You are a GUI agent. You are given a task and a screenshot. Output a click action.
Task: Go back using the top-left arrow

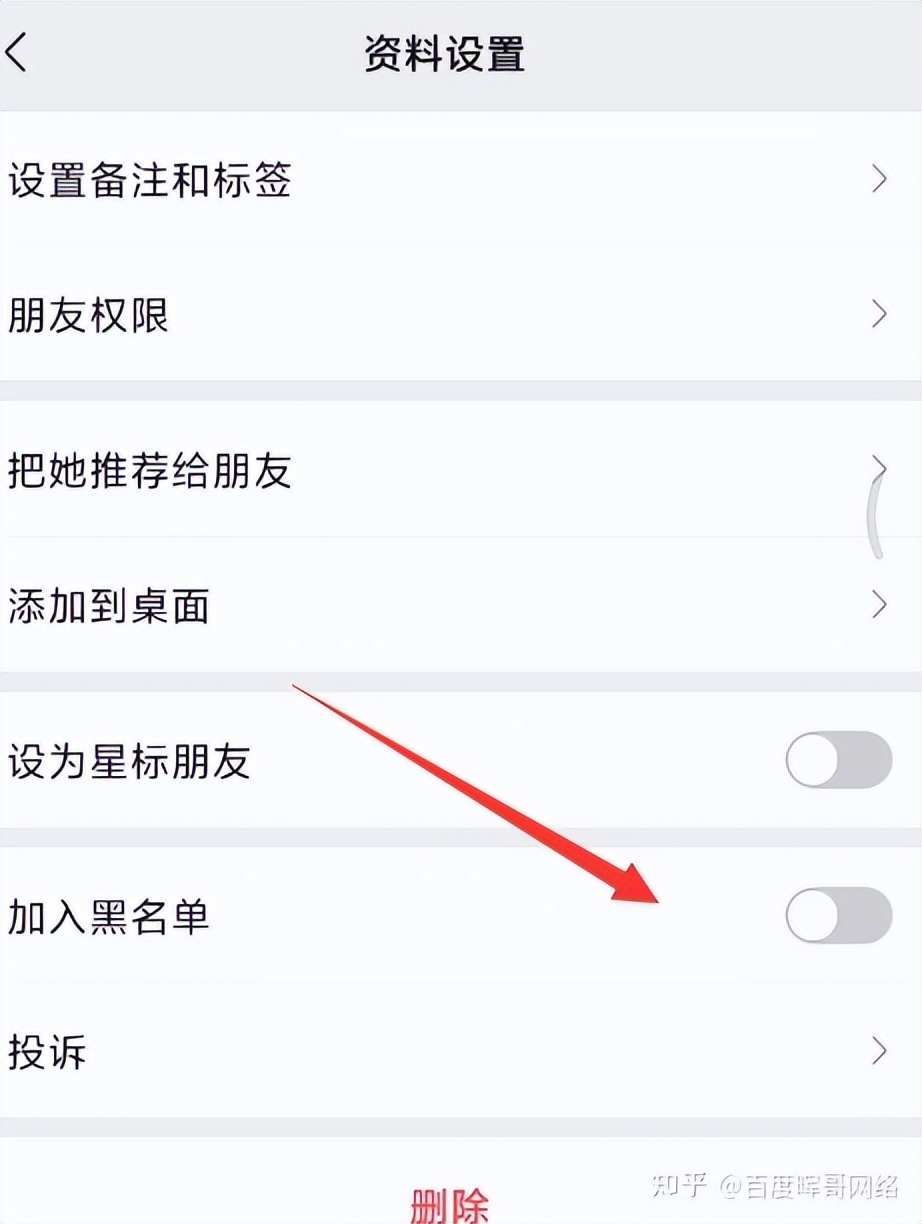tap(16, 53)
